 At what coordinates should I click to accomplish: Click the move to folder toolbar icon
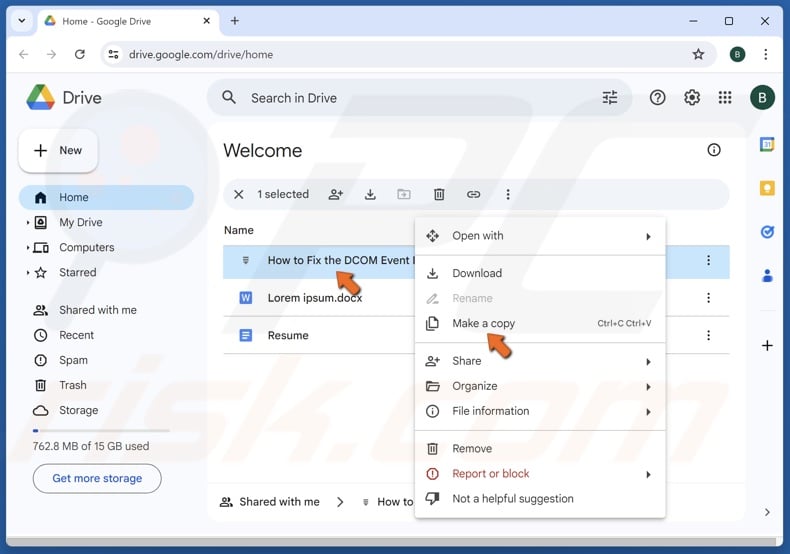404,194
